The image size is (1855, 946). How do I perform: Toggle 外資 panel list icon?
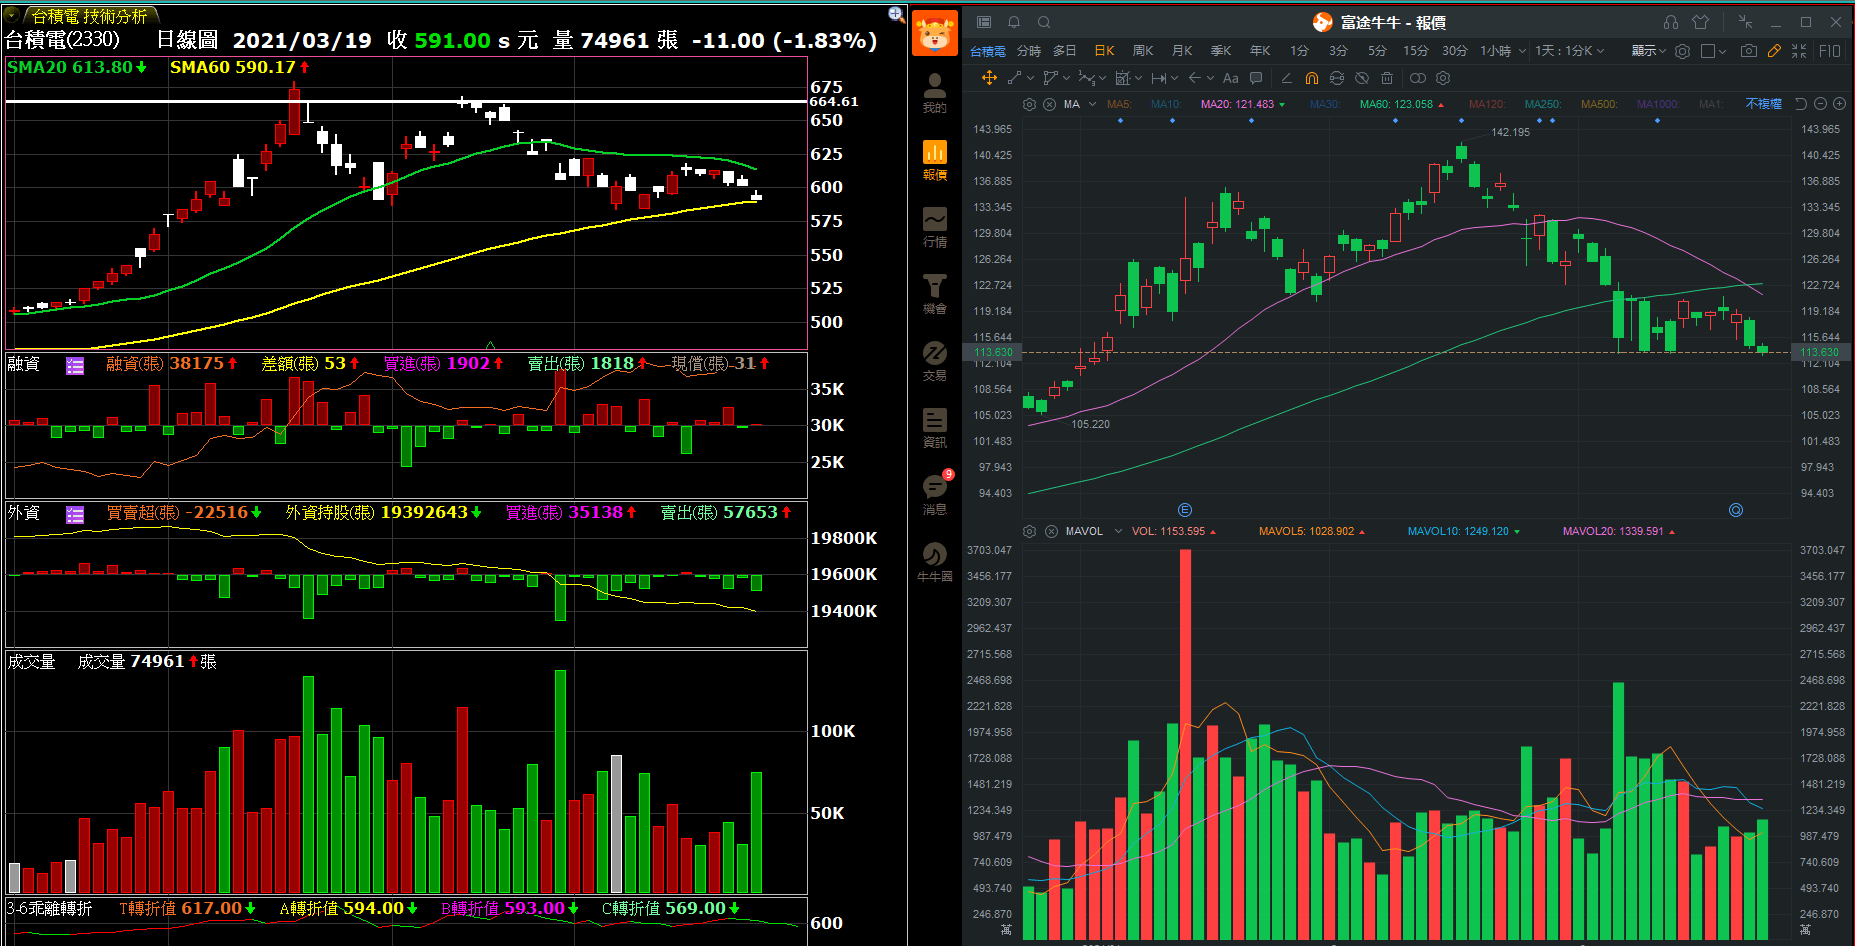click(x=75, y=515)
